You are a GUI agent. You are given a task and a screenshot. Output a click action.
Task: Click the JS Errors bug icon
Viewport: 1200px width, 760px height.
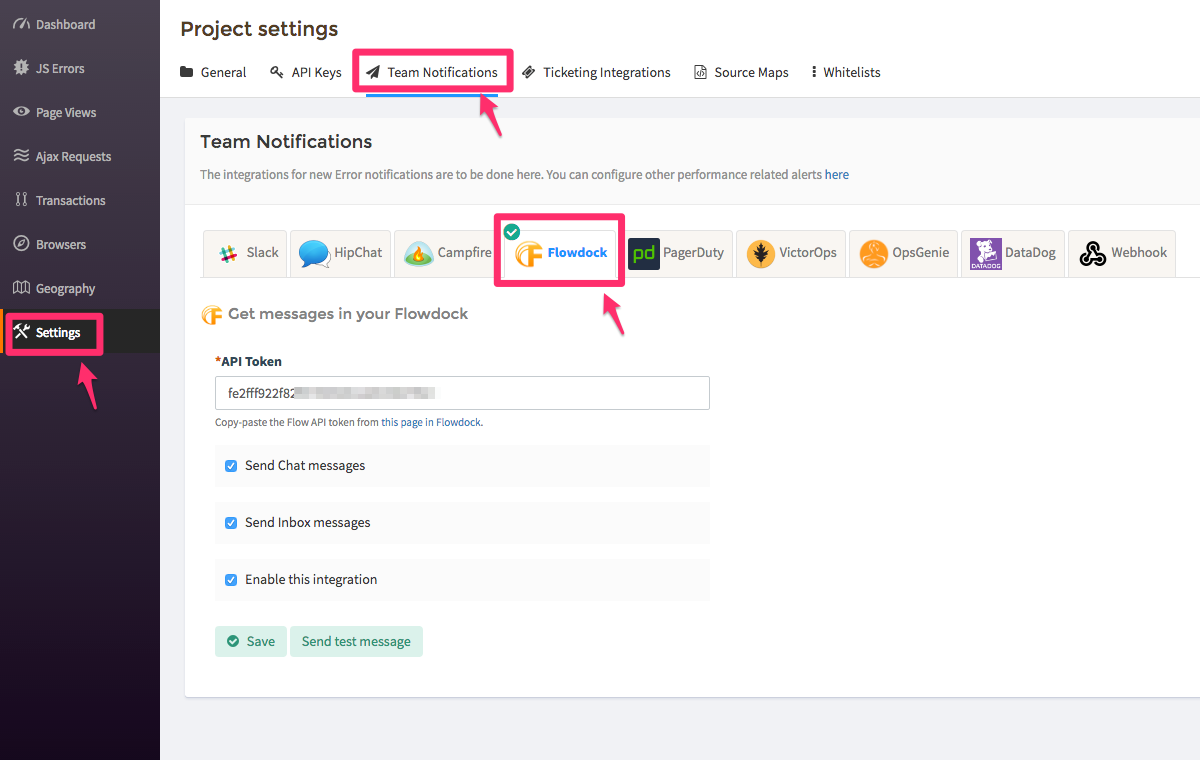coord(21,68)
